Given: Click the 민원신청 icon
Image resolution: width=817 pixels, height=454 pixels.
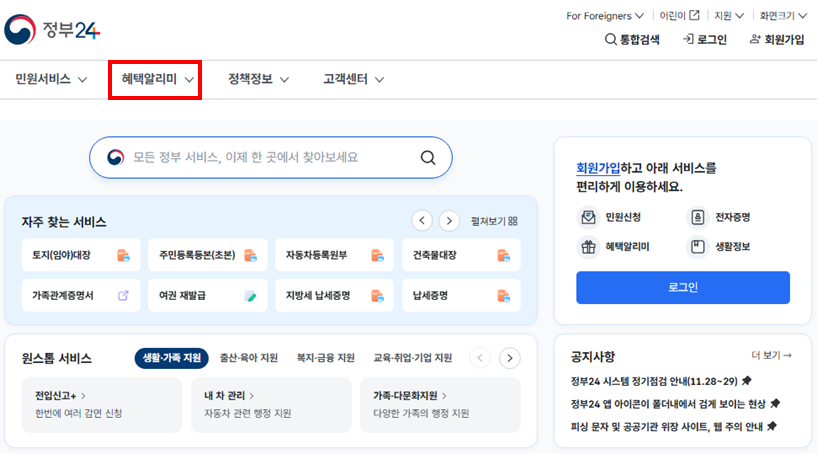Looking at the screenshot, I should pyautogui.click(x=587, y=217).
